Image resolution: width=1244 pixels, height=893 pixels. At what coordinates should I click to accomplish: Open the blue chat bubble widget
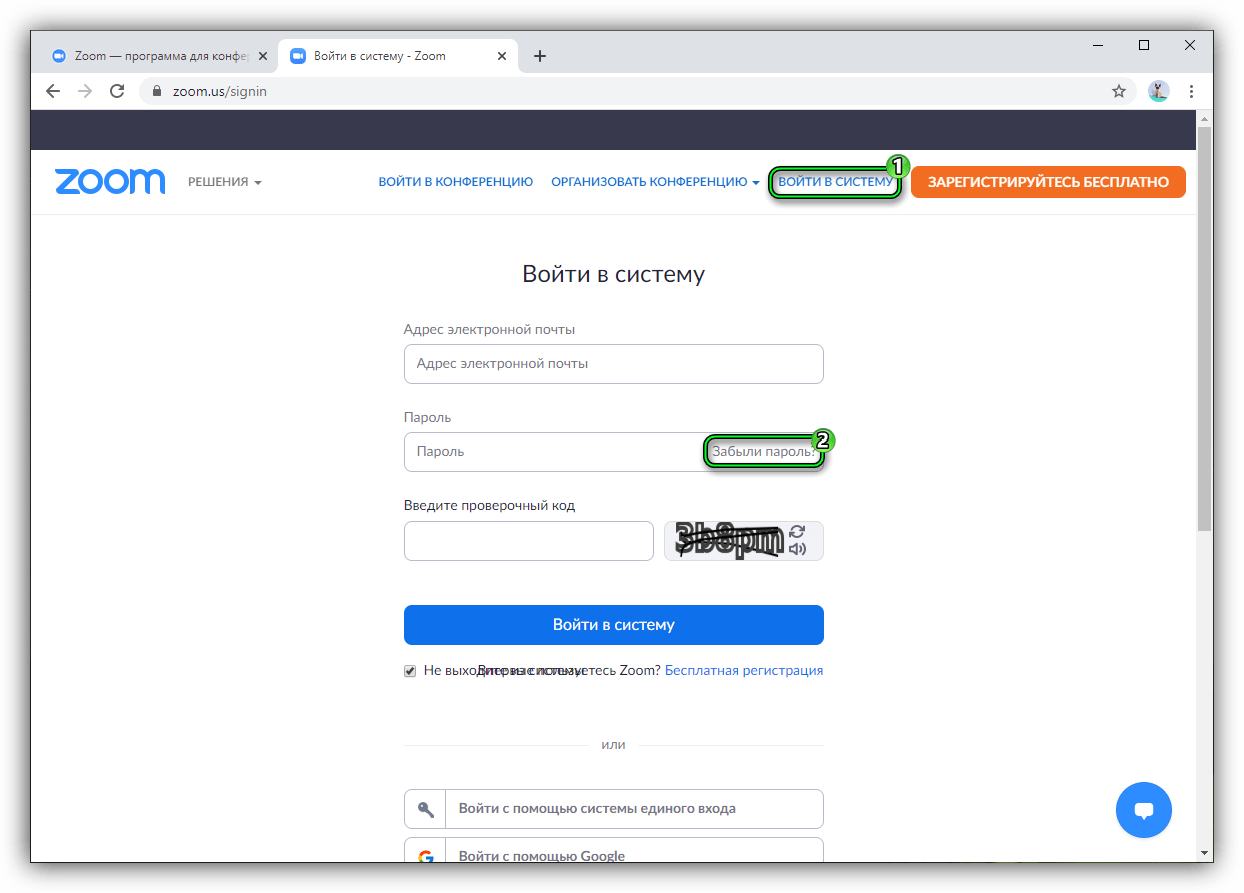[1144, 810]
